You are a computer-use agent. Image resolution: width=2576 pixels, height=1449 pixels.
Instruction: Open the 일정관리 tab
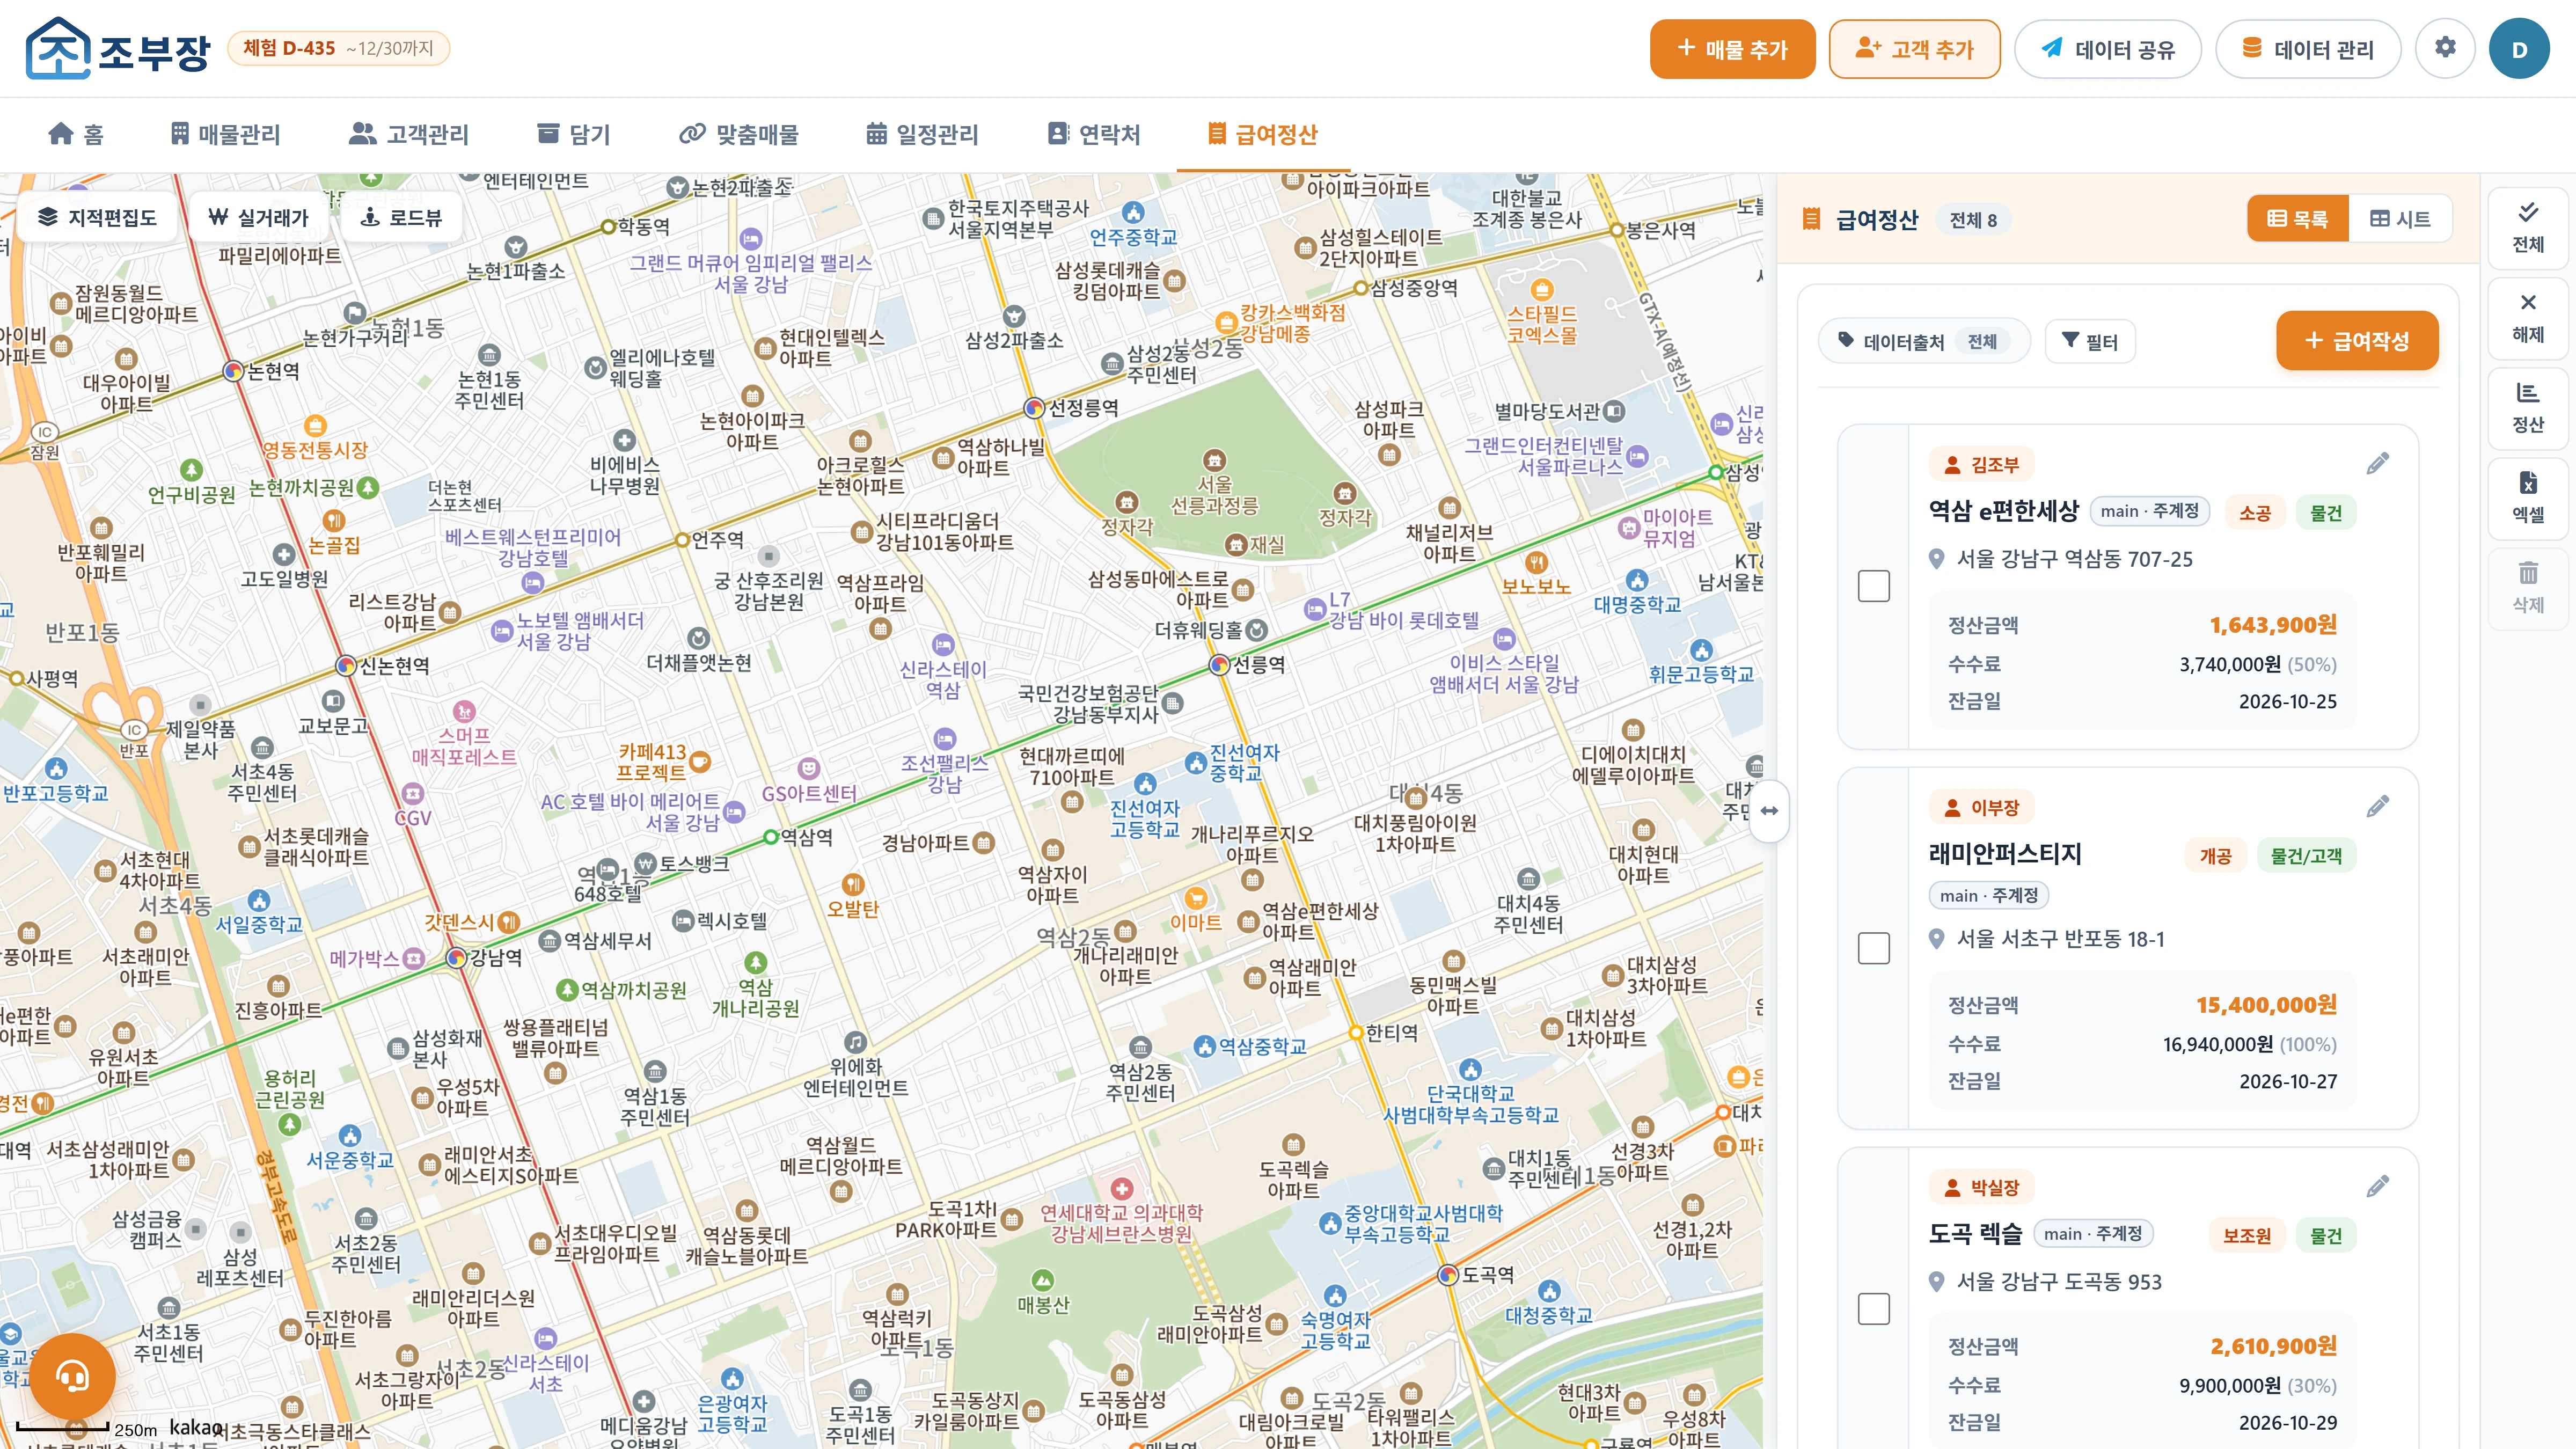(922, 134)
